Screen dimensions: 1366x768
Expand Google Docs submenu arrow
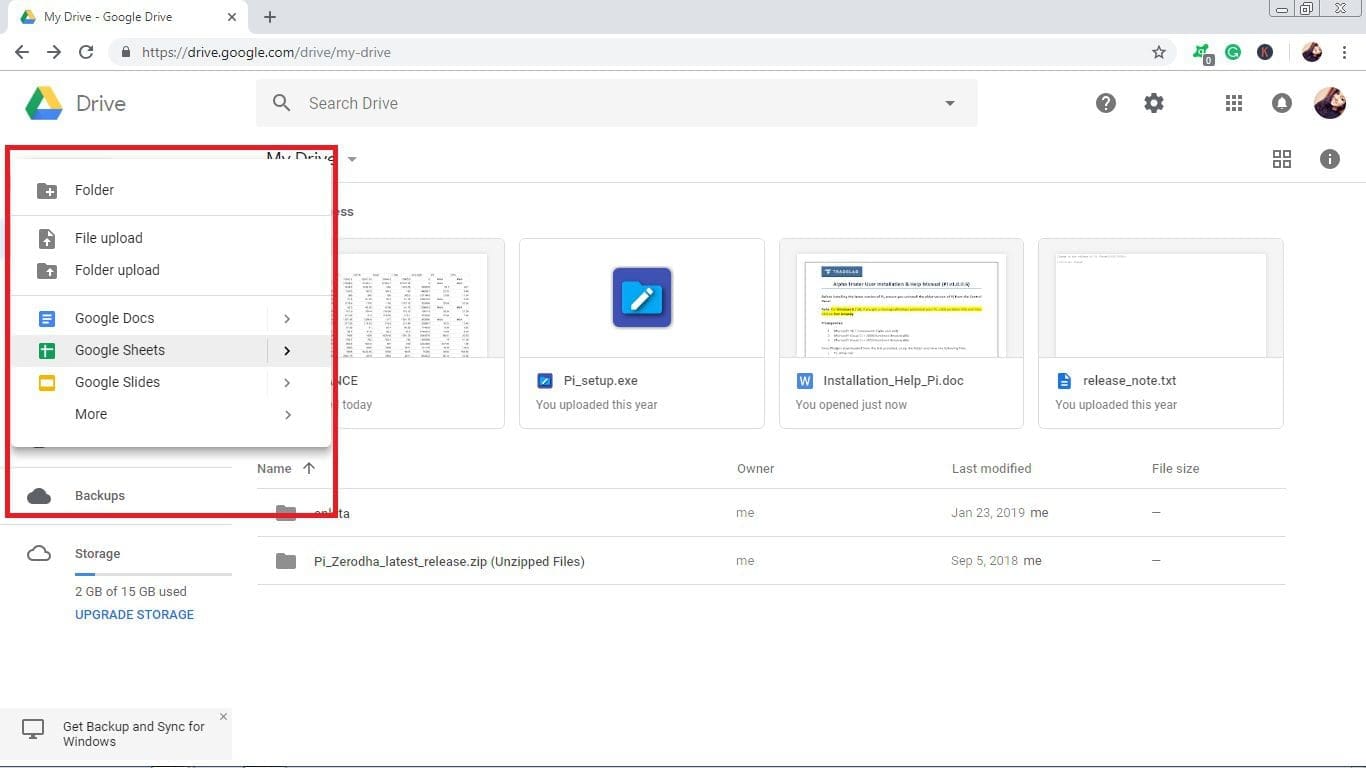tap(287, 319)
